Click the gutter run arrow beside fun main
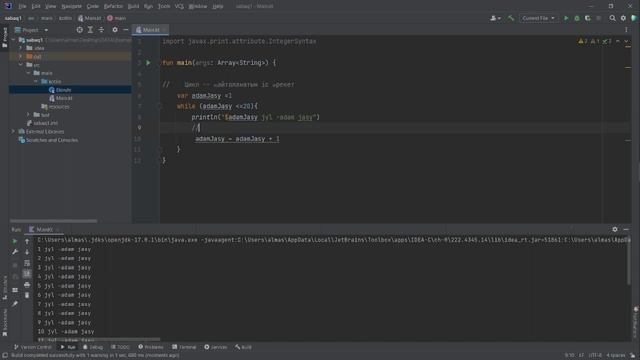This screenshot has width=640, height=360. 148,63
